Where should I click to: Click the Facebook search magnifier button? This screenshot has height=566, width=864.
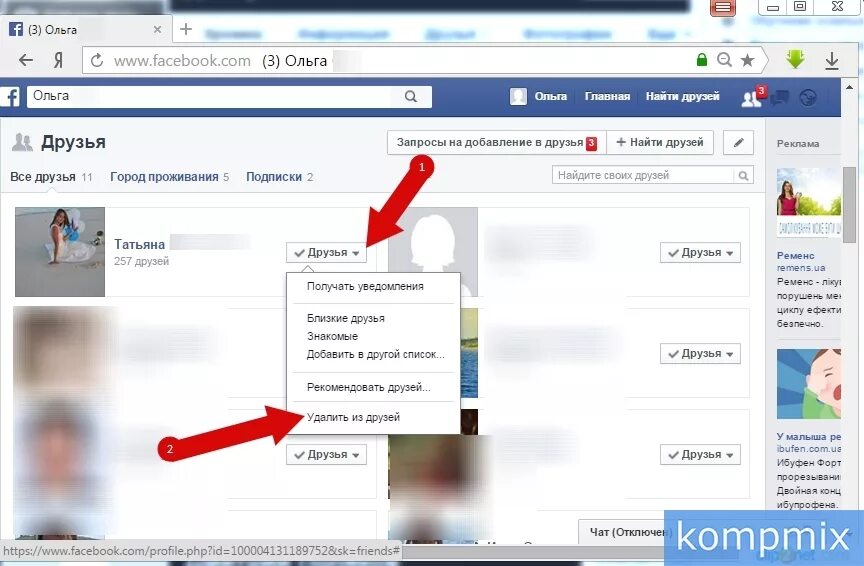(411, 96)
